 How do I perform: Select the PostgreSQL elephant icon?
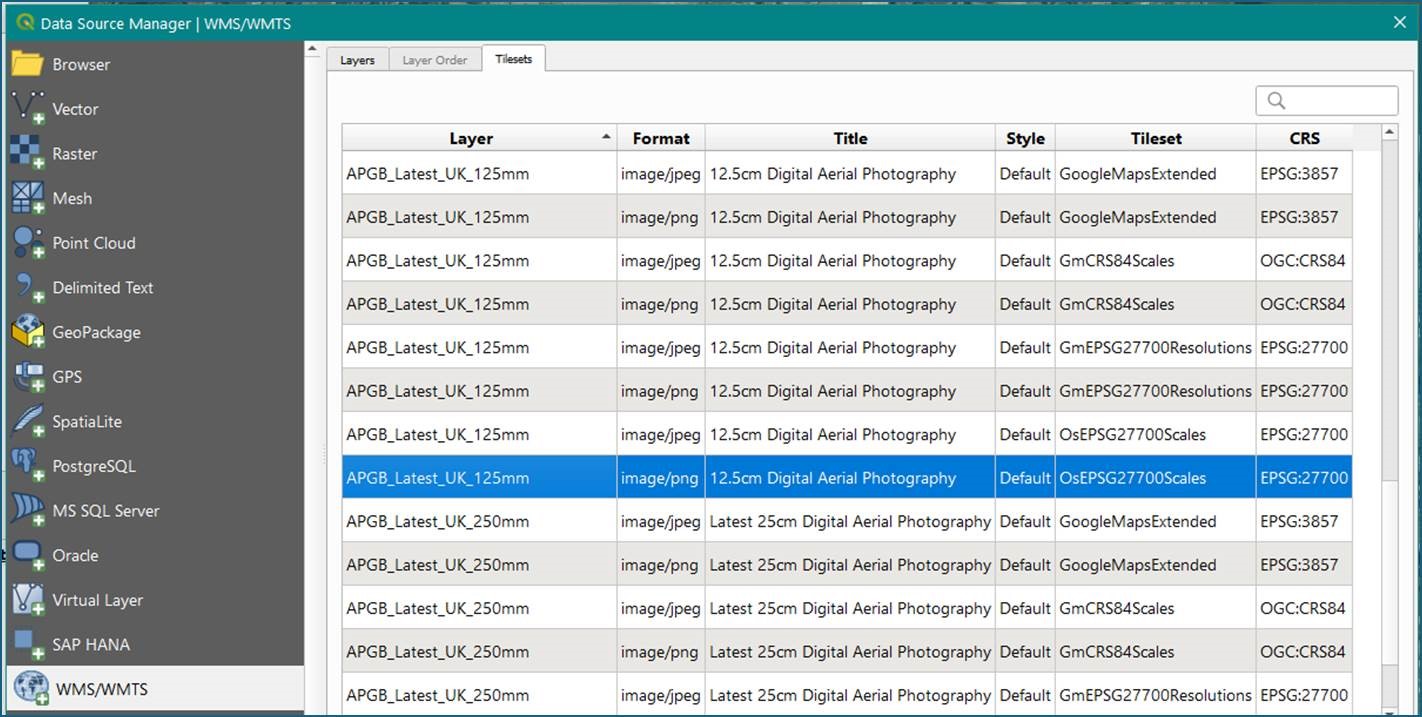28,466
